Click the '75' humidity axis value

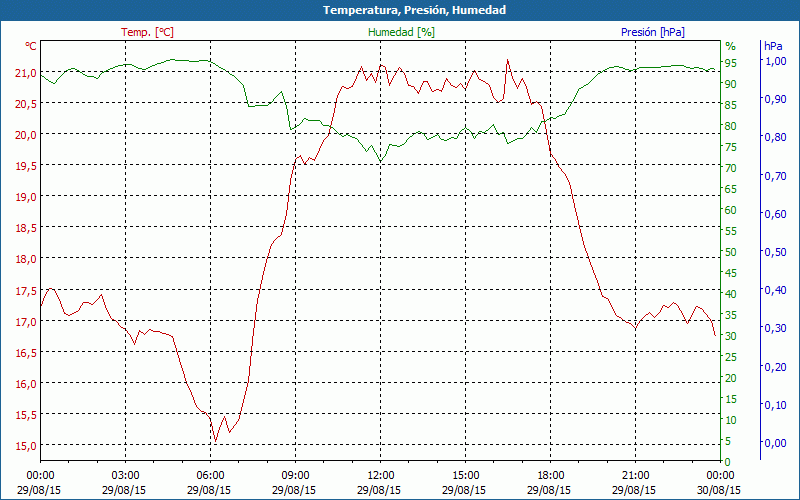(731, 147)
